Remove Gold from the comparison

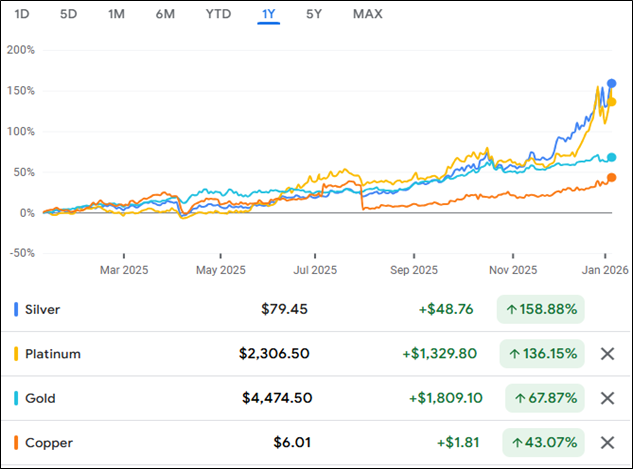[x=606, y=398]
